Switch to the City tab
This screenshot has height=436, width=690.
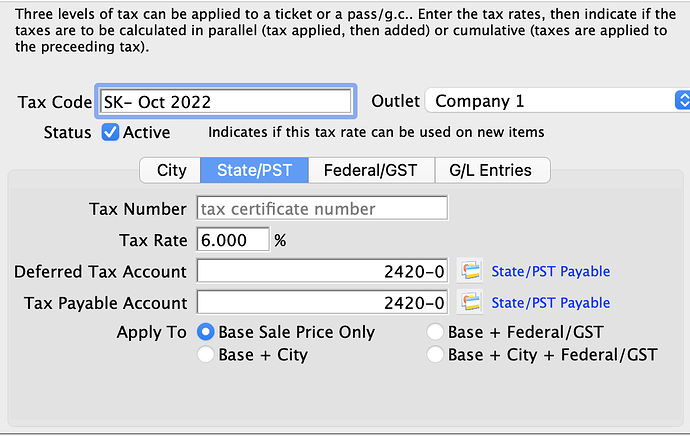[170, 170]
